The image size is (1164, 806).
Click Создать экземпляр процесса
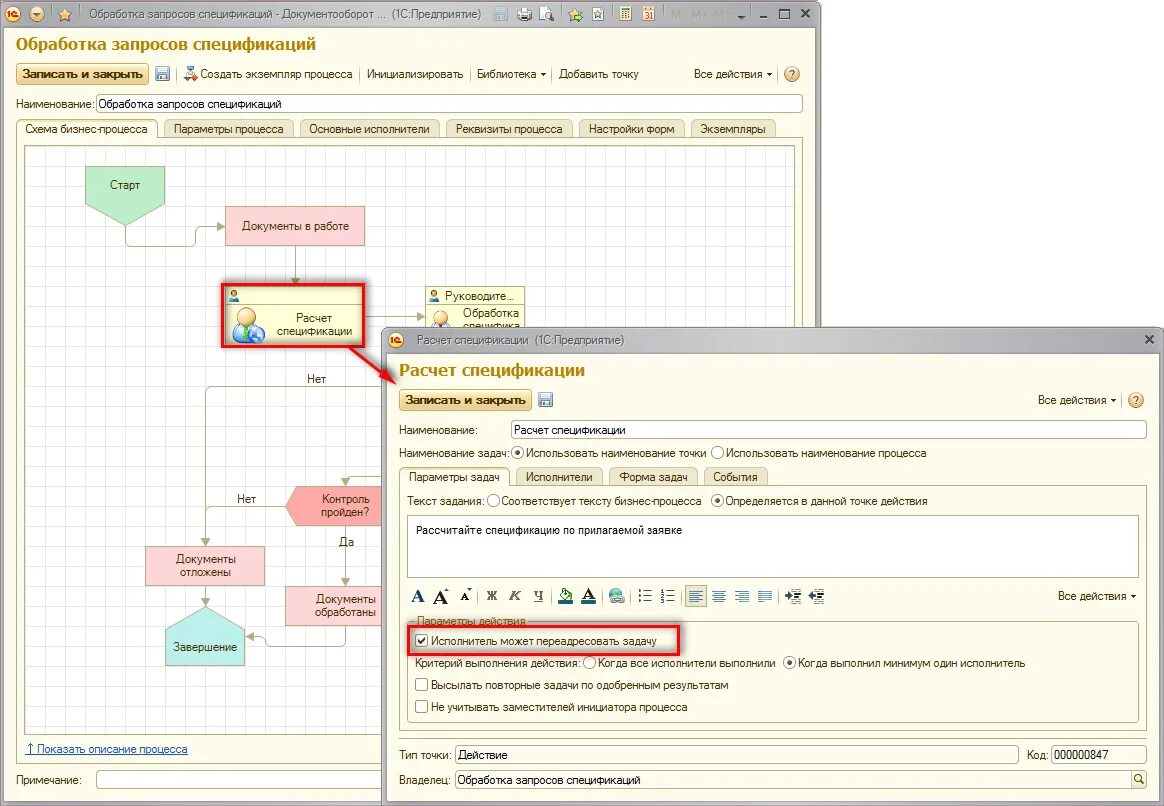pyautogui.click(x=268, y=74)
